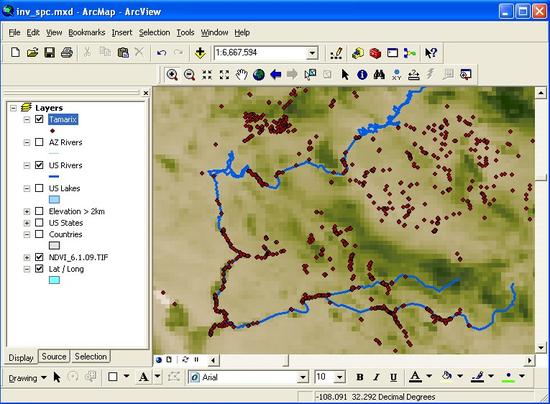Open the ModelBuilder icon
This screenshot has width=550, height=404.
pos(410,53)
